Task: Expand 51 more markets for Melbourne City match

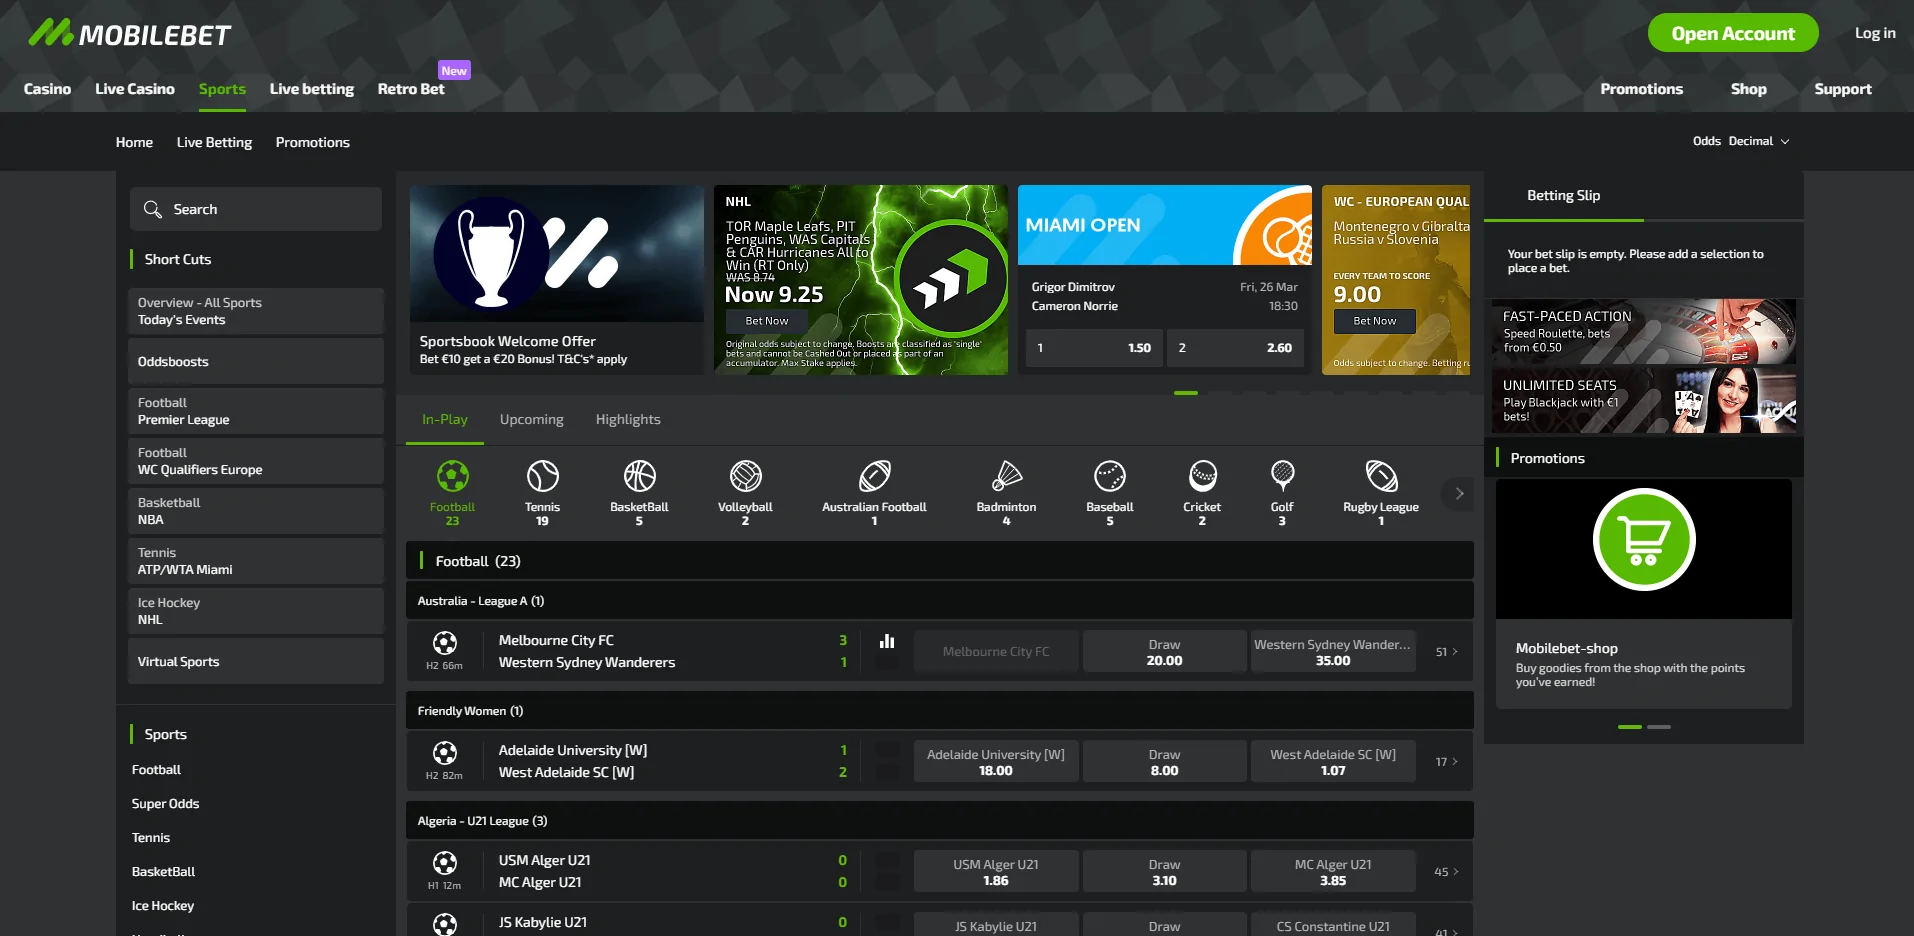Action: click(1447, 652)
